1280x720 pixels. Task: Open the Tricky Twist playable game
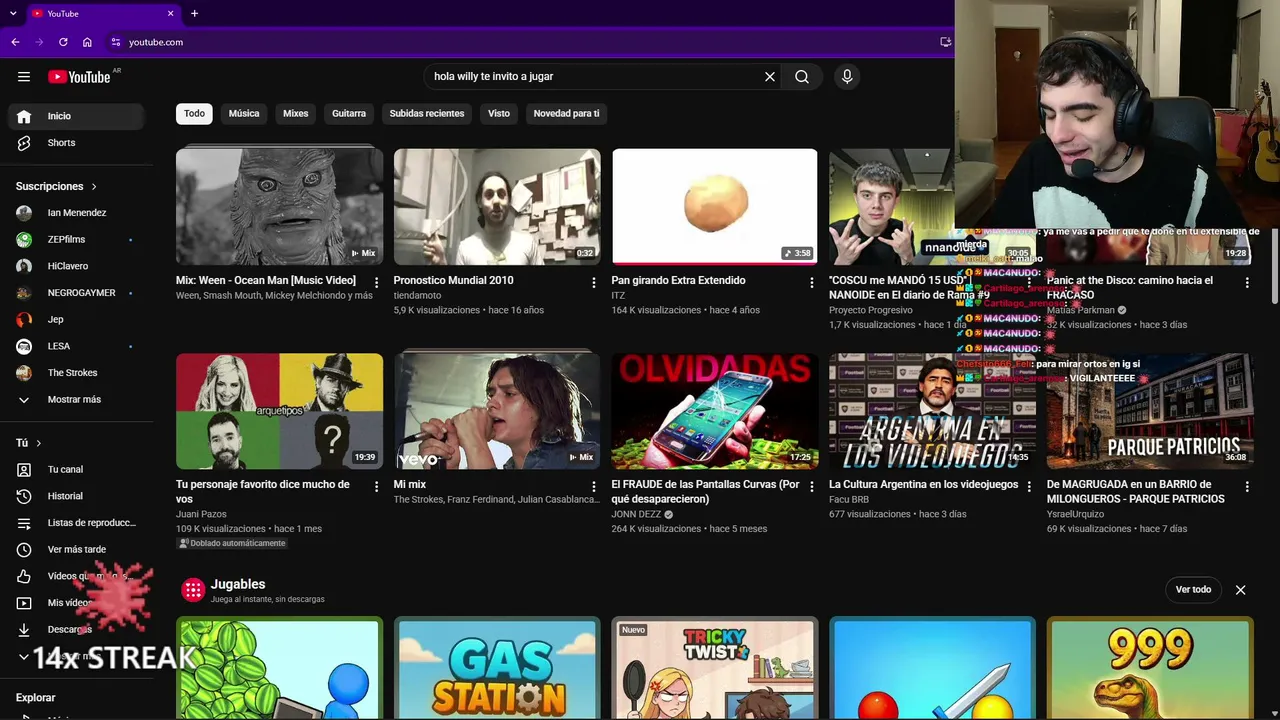(x=715, y=668)
